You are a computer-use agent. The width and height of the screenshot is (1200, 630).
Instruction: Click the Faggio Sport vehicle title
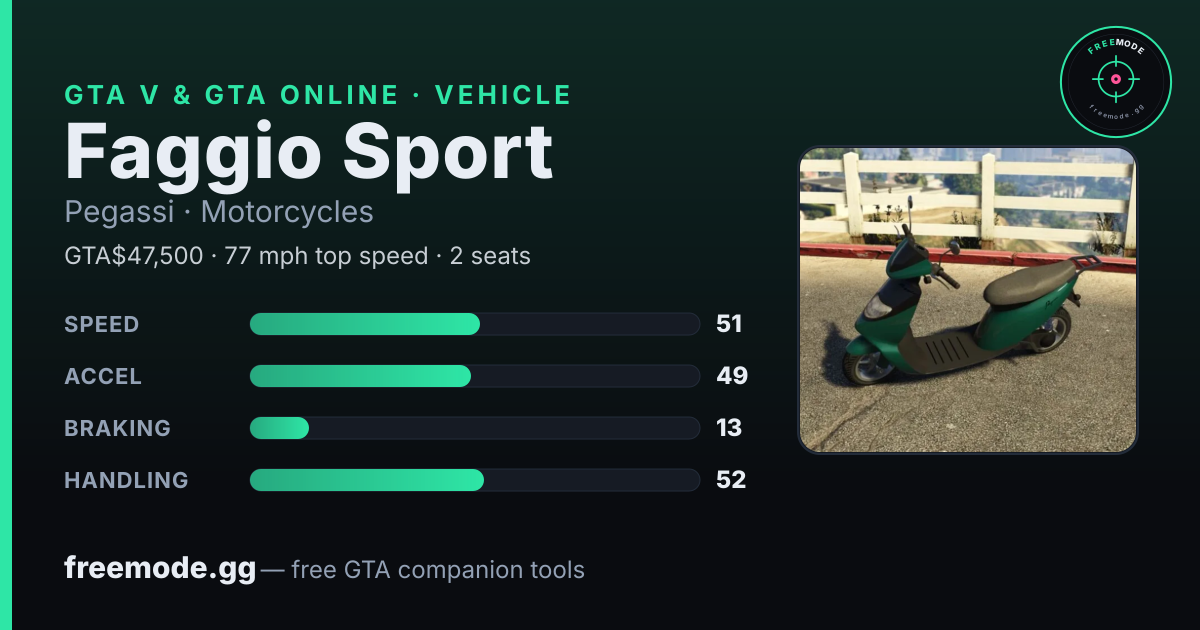309,152
